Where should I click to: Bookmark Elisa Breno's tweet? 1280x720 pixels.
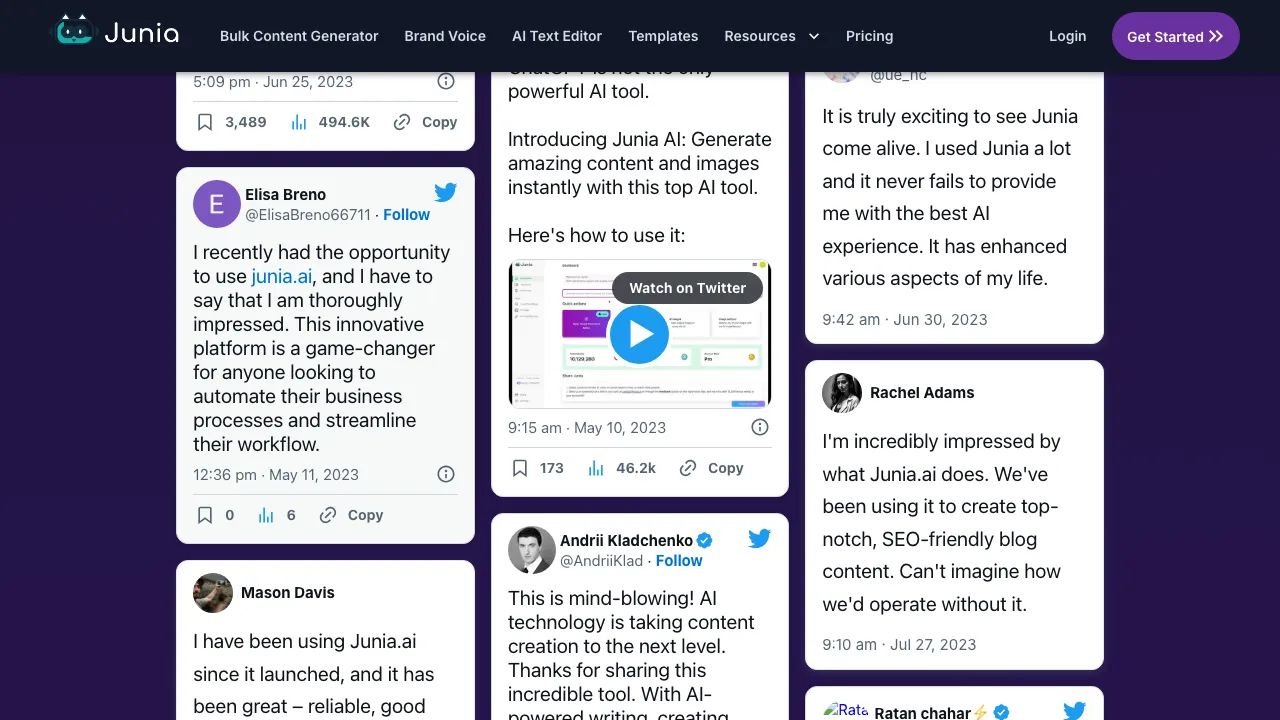[x=205, y=514]
